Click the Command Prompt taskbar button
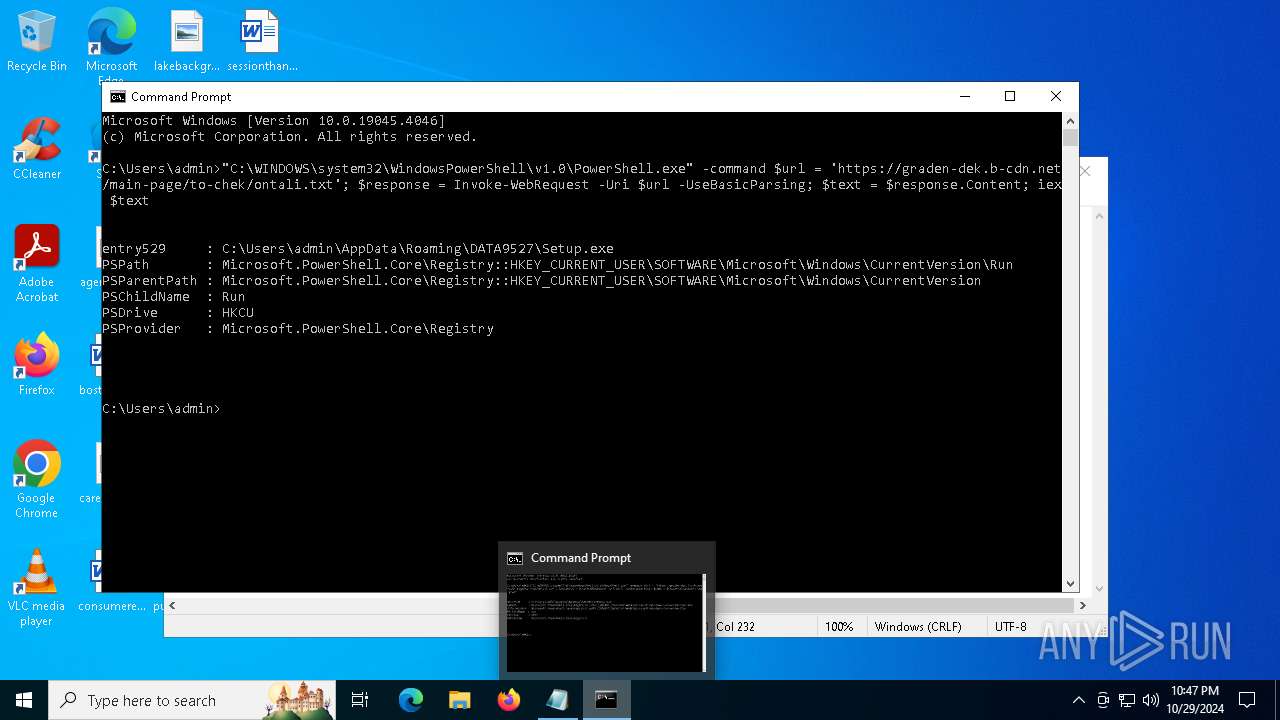This screenshot has width=1280, height=720. pos(606,700)
